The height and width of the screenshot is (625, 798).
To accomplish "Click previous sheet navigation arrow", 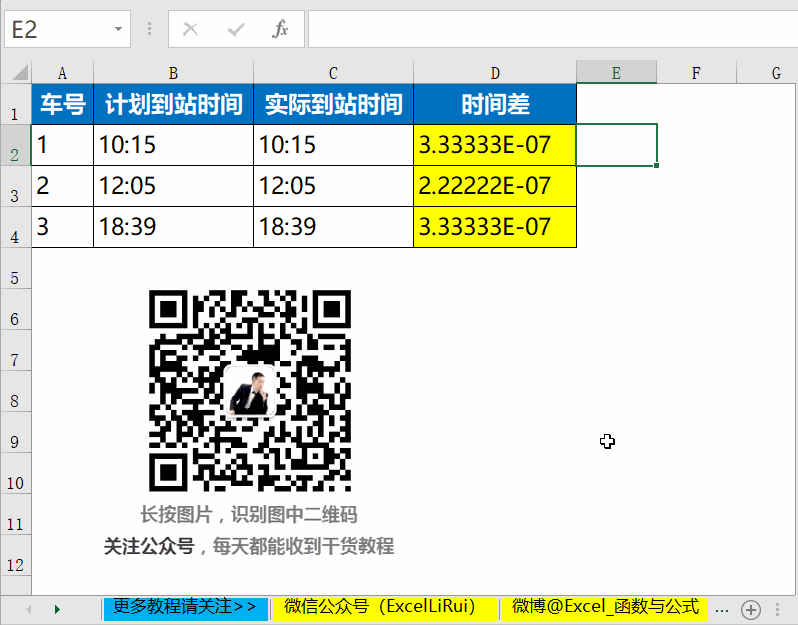I will (28, 609).
